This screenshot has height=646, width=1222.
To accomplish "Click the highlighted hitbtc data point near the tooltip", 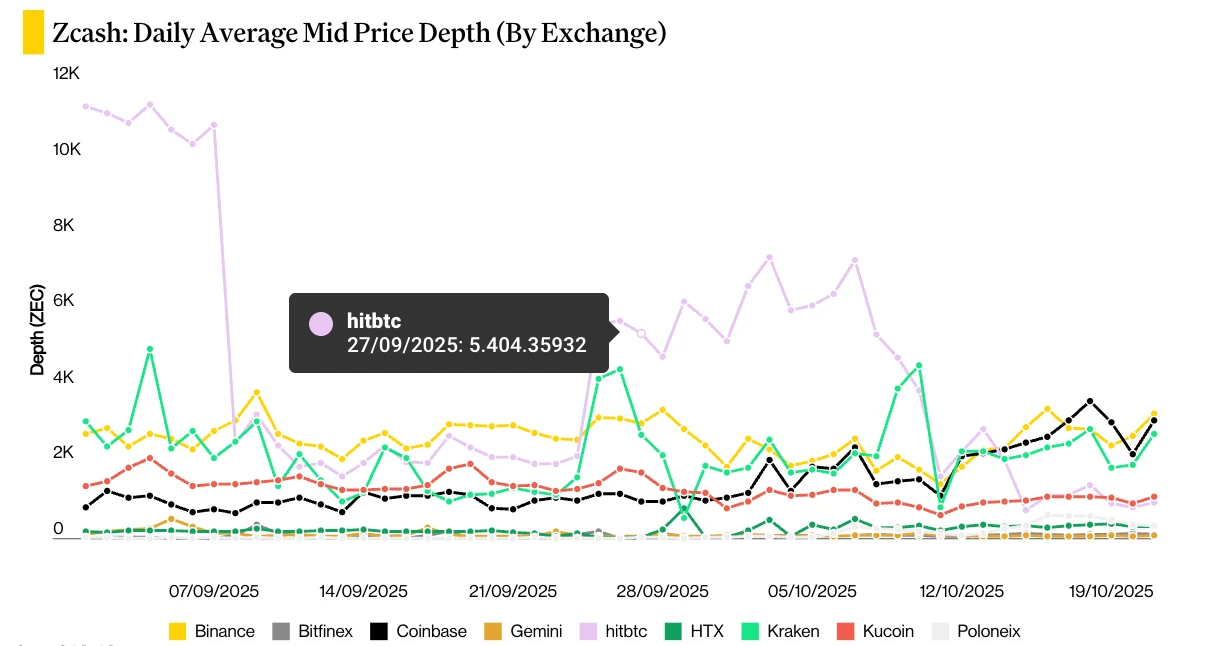I will coord(642,333).
